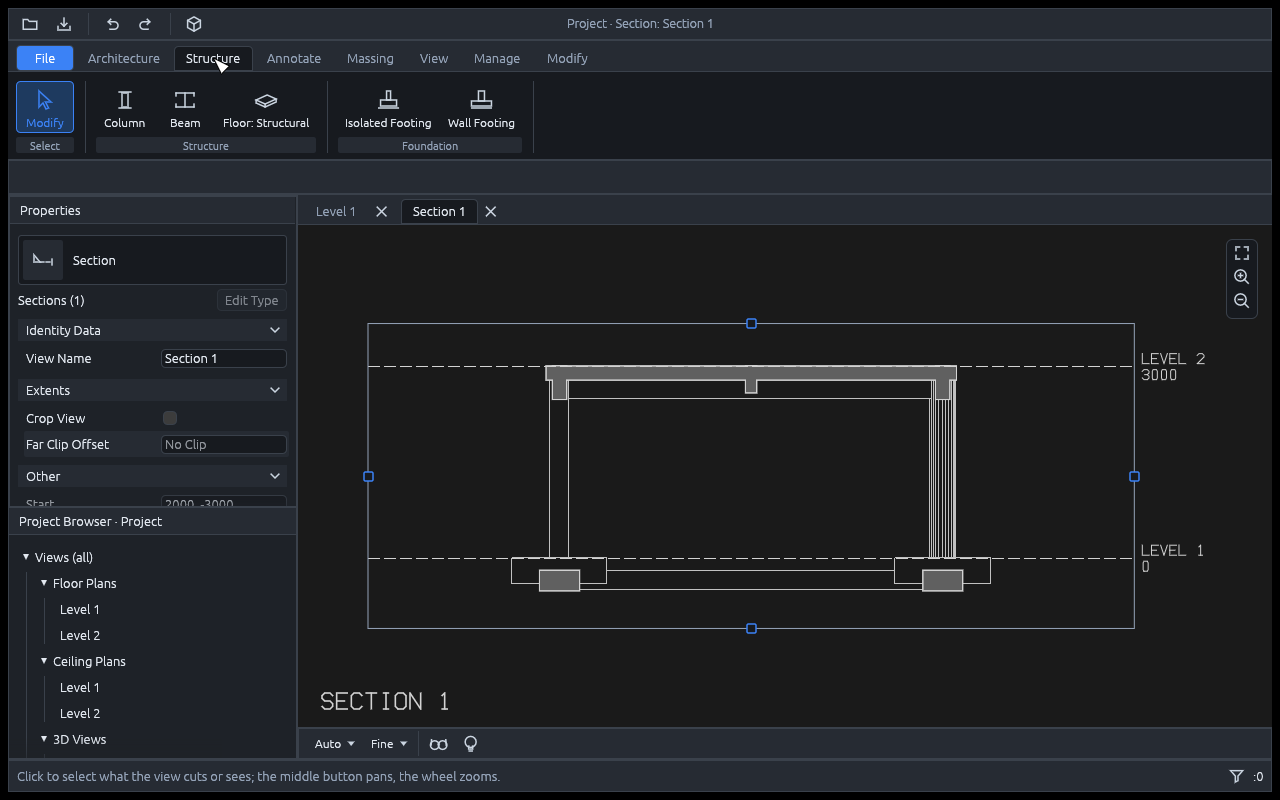Switch to the Level 1 view tab

(x=335, y=212)
